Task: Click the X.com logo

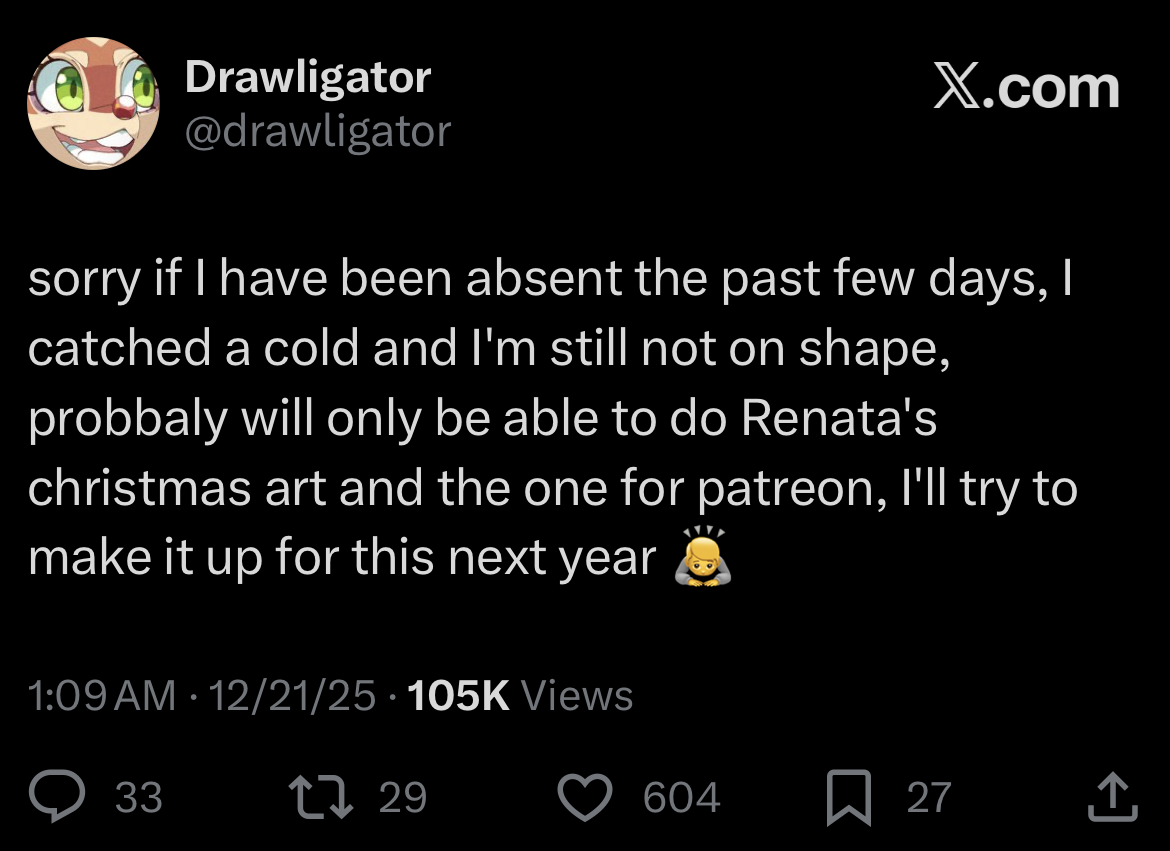Action: pyautogui.click(x=1026, y=88)
